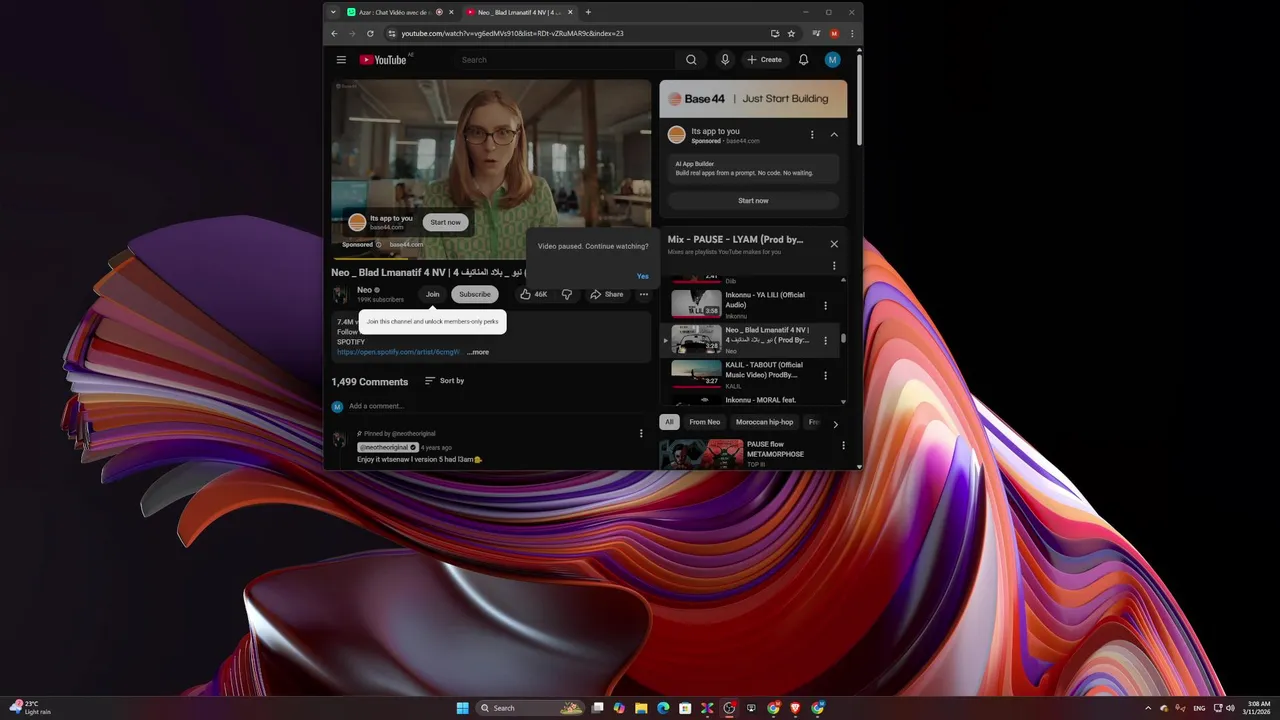Open the comments Sort by dropdown
The width and height of the screenshot is (1280, 720).
(444, 381)
